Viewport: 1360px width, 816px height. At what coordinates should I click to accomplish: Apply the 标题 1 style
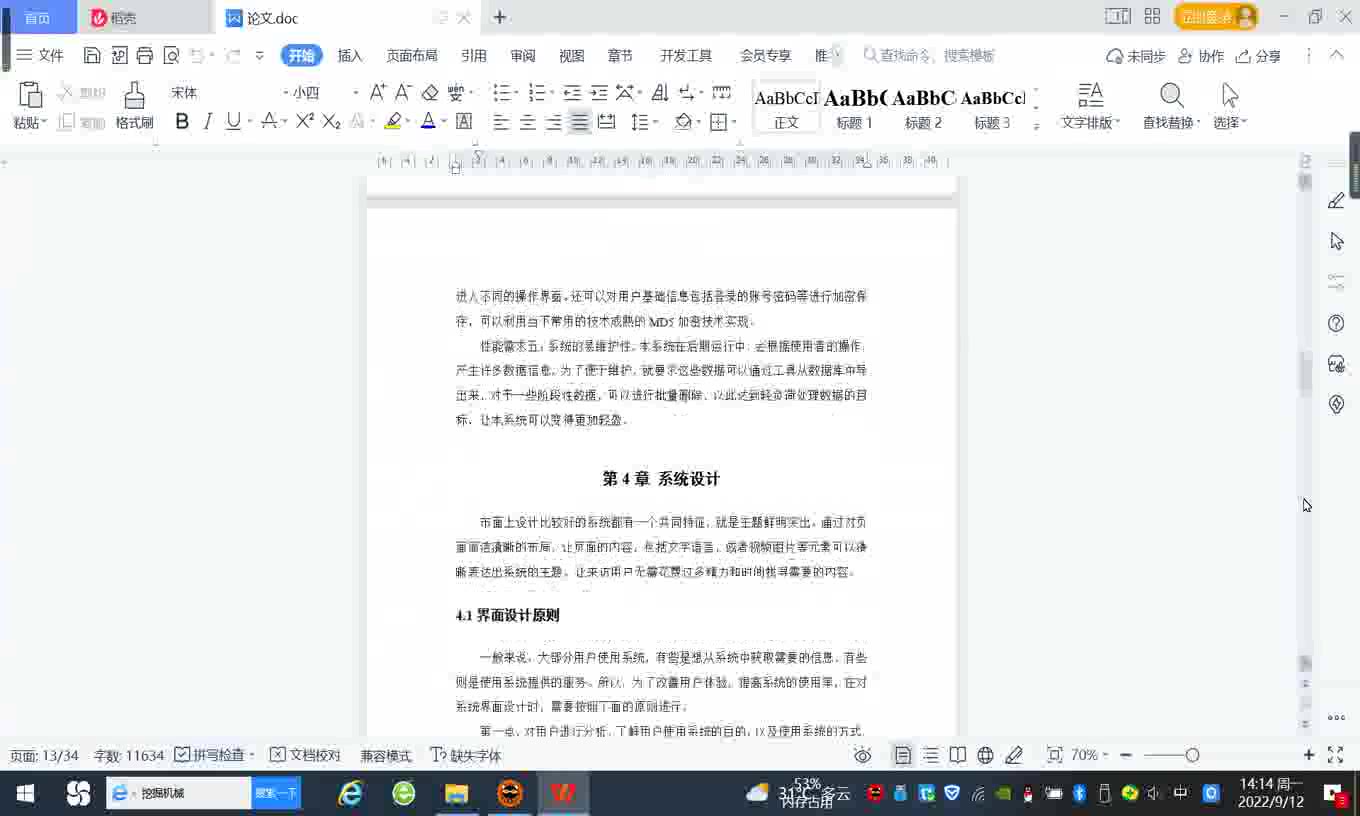point(855,107)
